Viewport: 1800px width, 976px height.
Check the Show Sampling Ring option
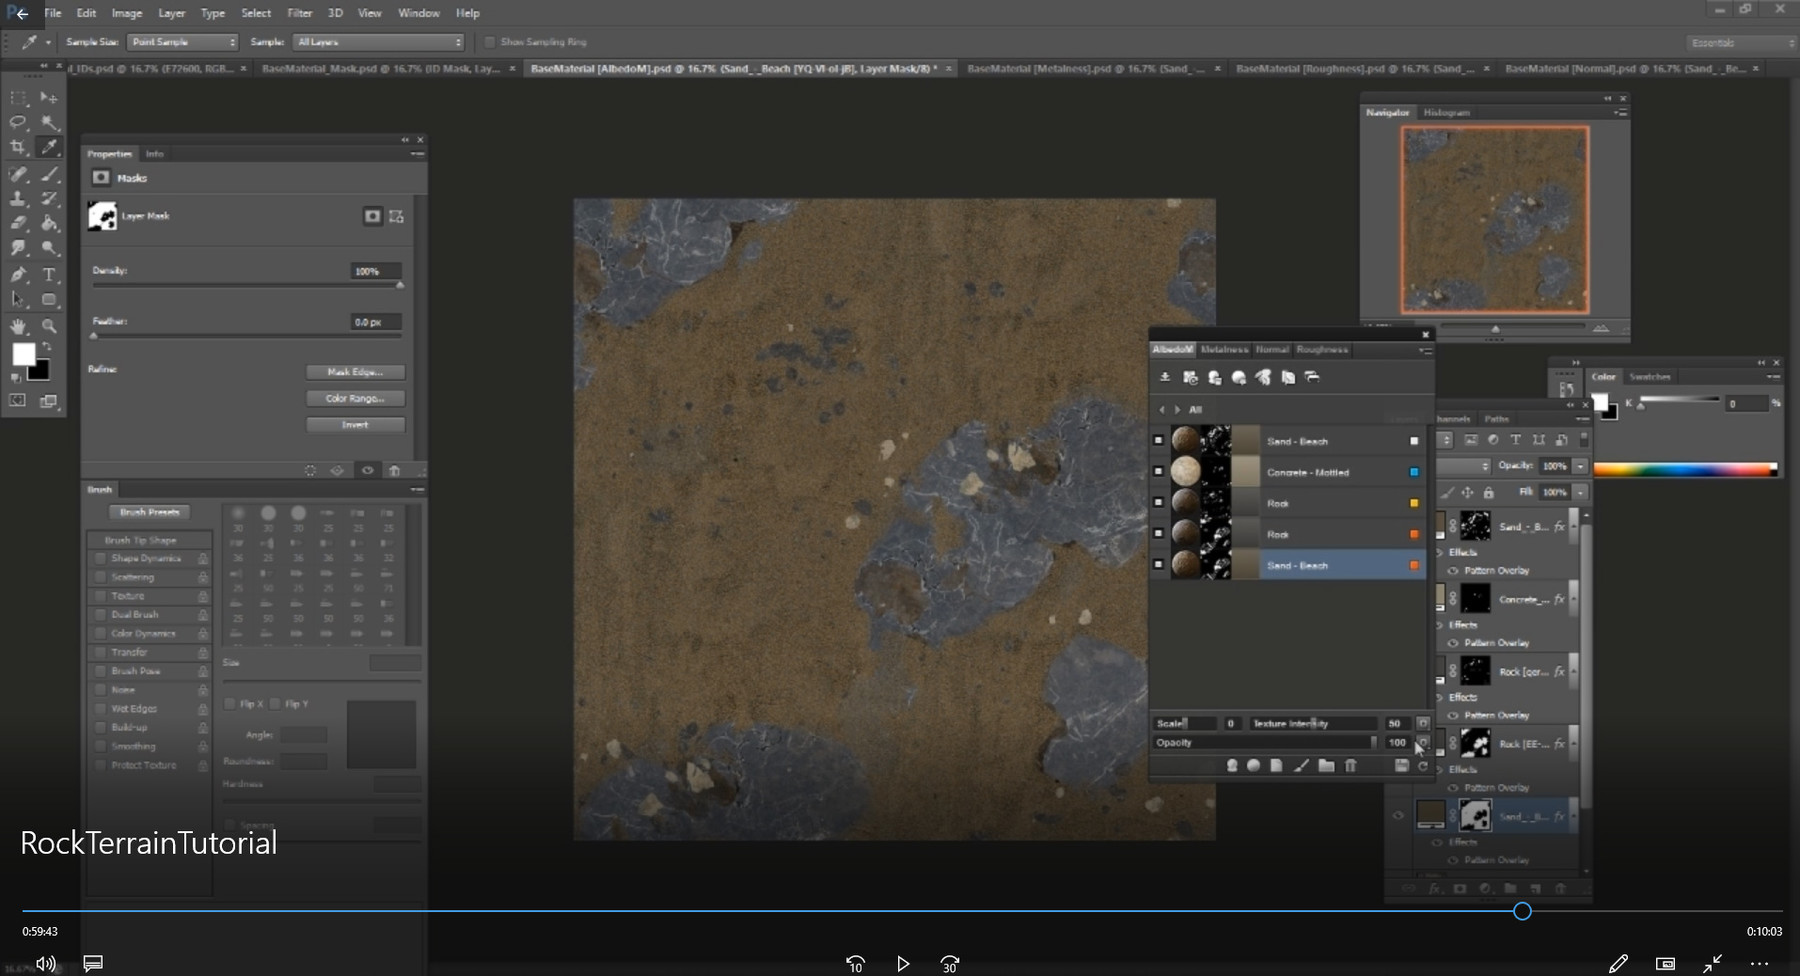coord(490,42)
